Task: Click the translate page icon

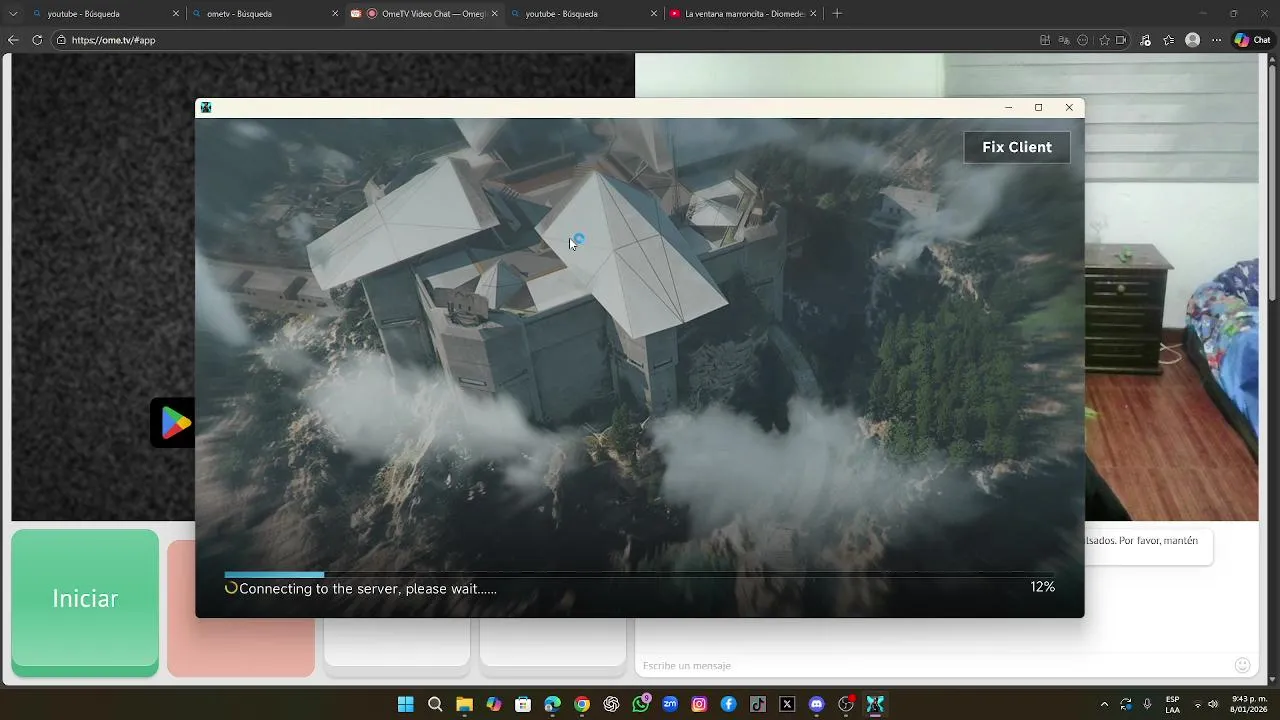Action: point(1064,40)
